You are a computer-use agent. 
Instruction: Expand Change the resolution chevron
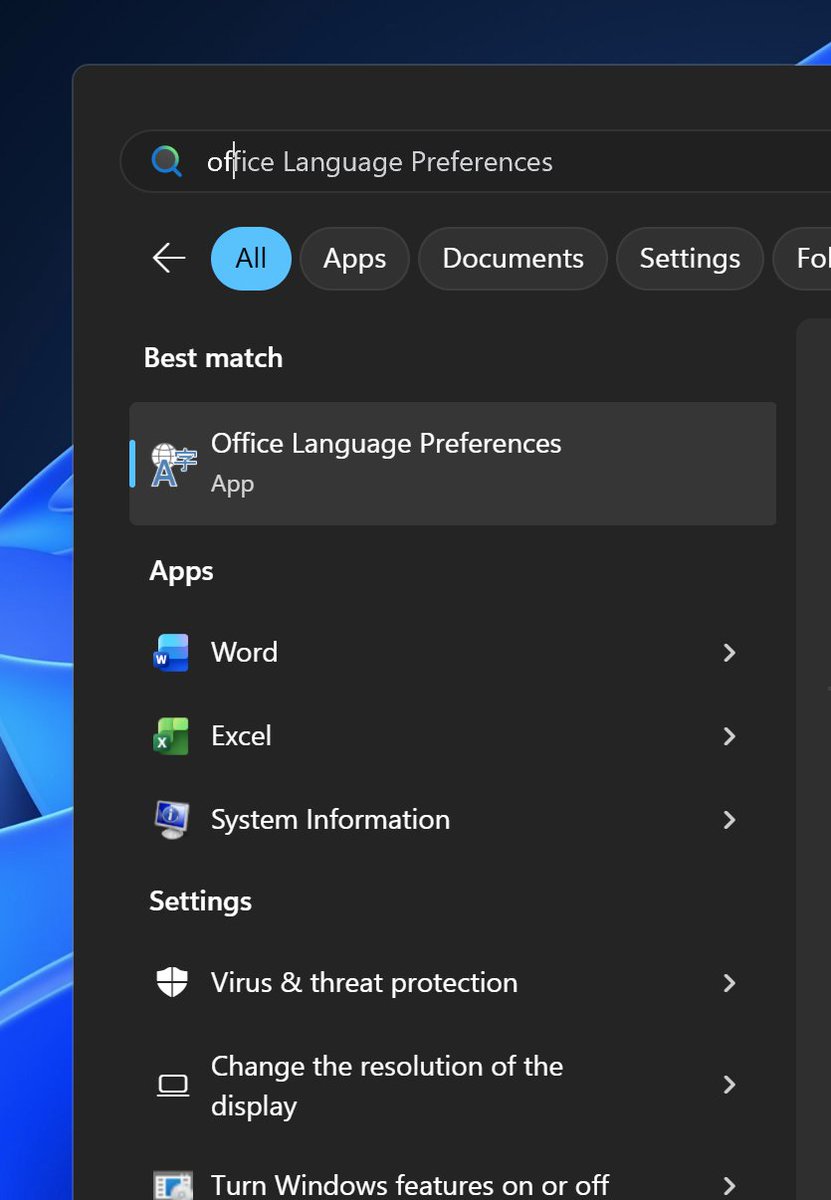click(x=729, y=1085)
